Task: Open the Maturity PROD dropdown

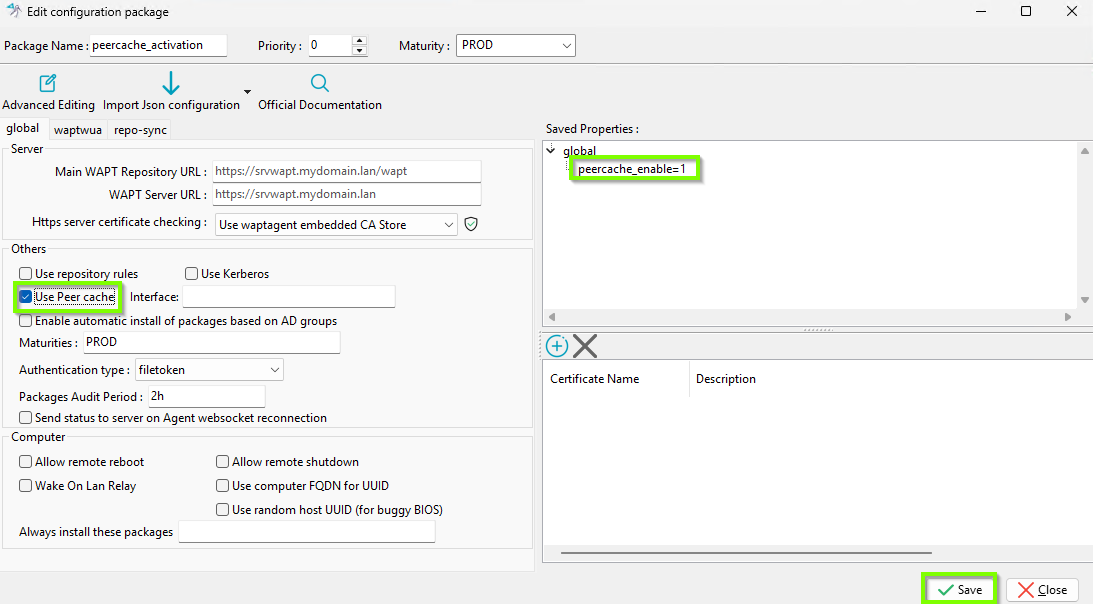Action: (x=516, y=45)
